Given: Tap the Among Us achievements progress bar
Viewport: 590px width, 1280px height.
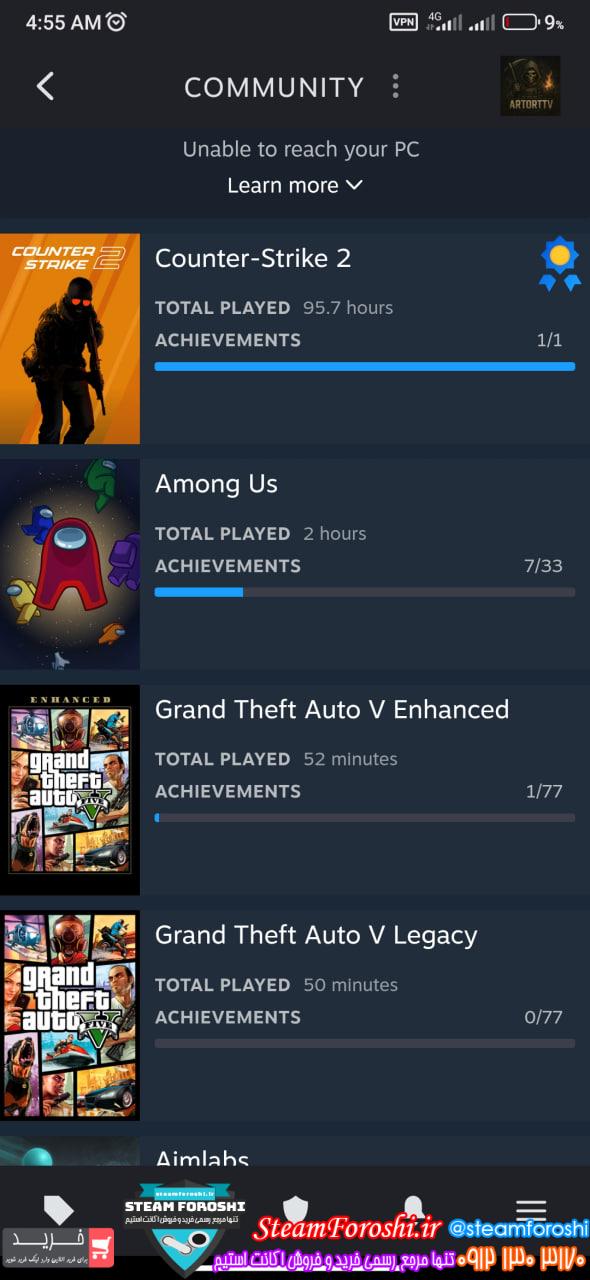Looking at the screenshot, I should (x=365, y=592).
